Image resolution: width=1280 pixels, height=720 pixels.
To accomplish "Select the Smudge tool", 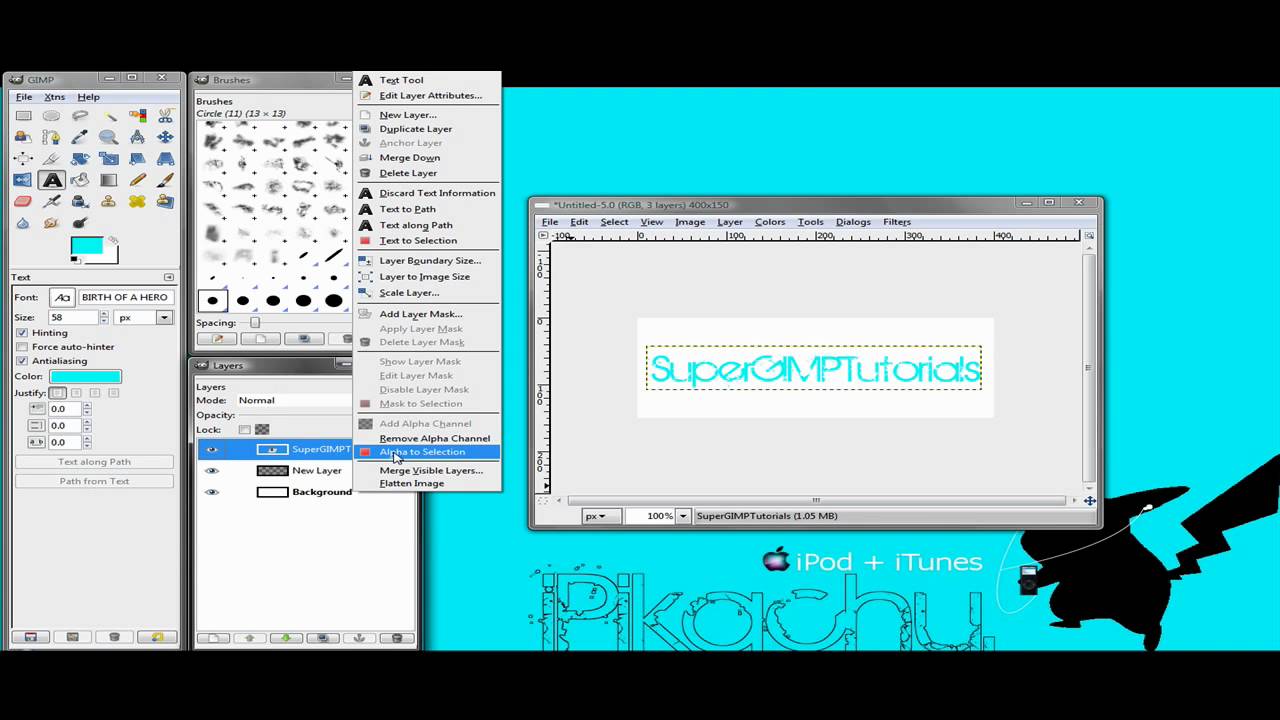I will [x=51, y=223].
